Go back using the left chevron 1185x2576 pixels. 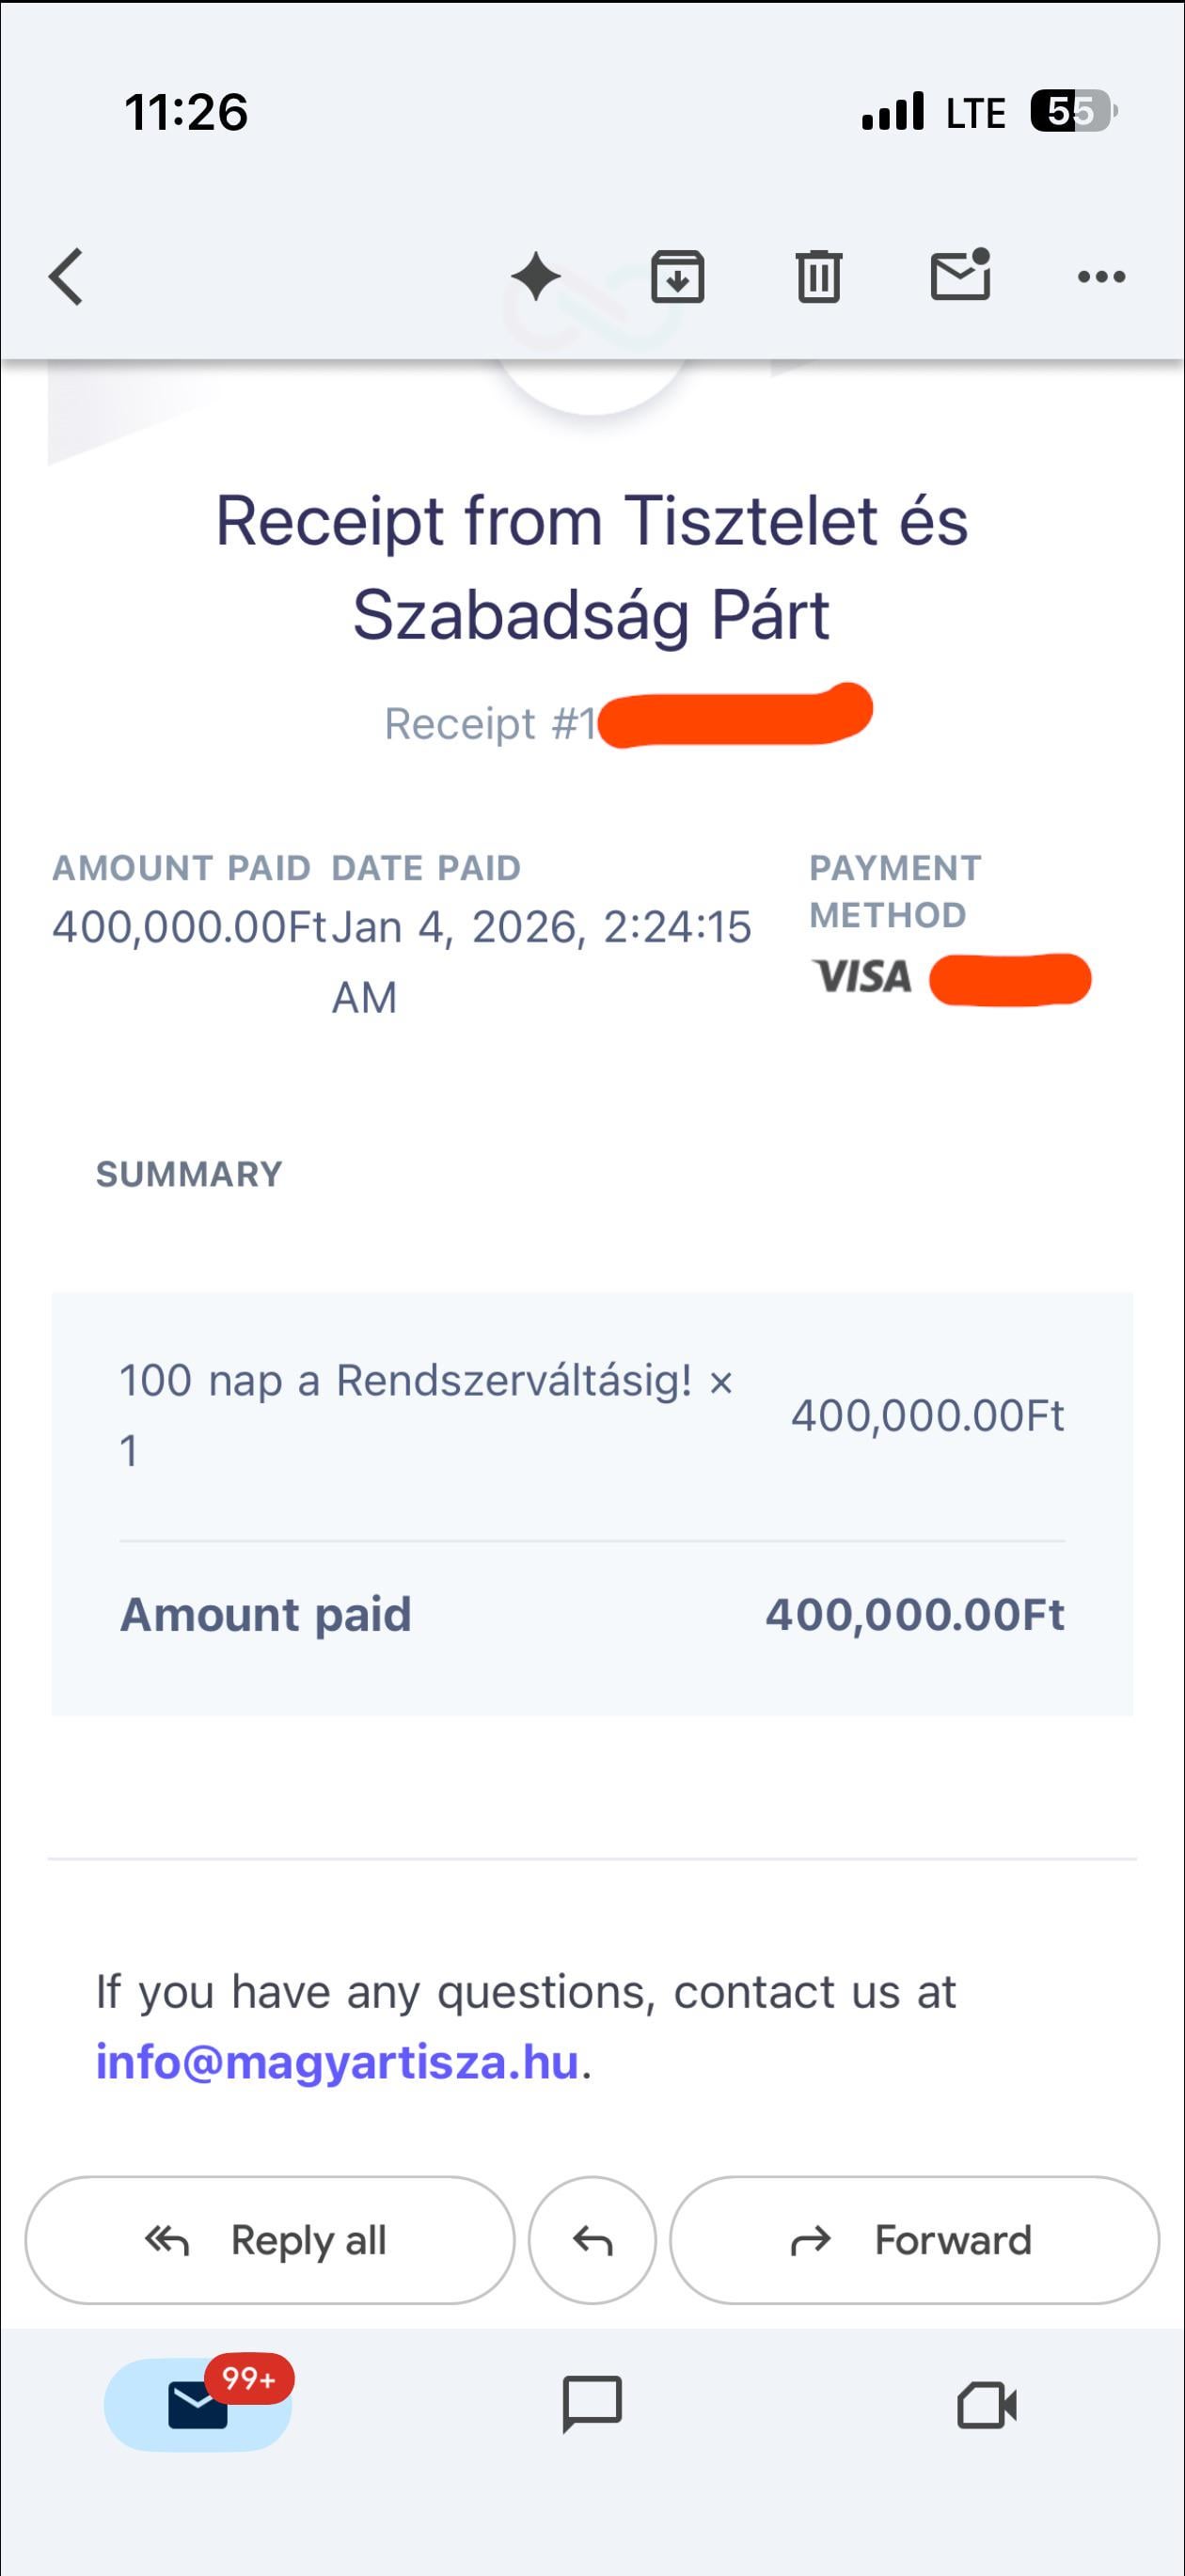66,277
